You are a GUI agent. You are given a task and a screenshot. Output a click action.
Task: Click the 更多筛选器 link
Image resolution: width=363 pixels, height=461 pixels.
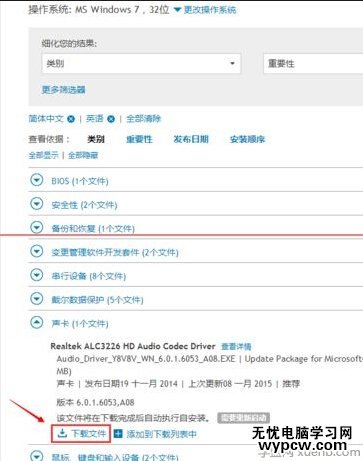click(63, 89)
